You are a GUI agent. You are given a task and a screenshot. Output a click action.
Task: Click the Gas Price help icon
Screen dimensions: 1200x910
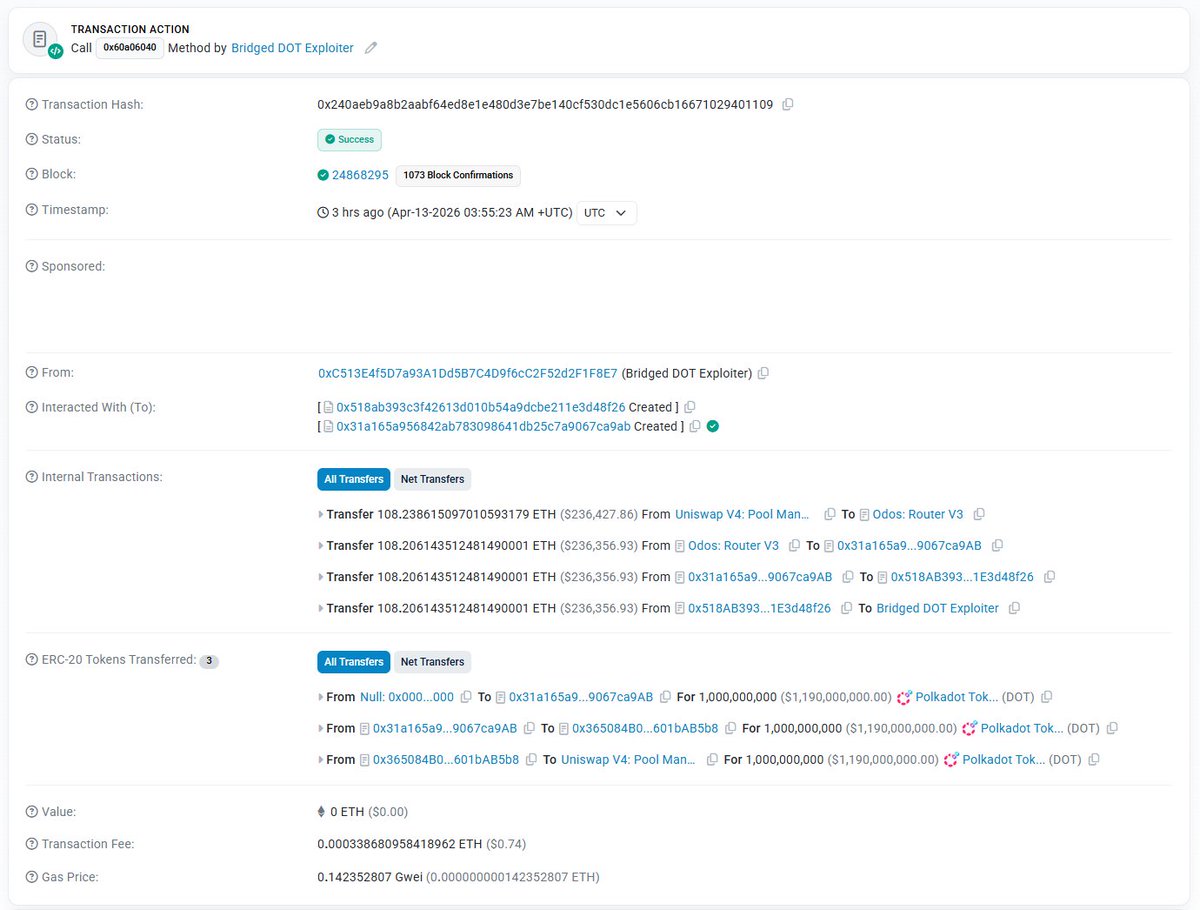(x=32, y=877)
